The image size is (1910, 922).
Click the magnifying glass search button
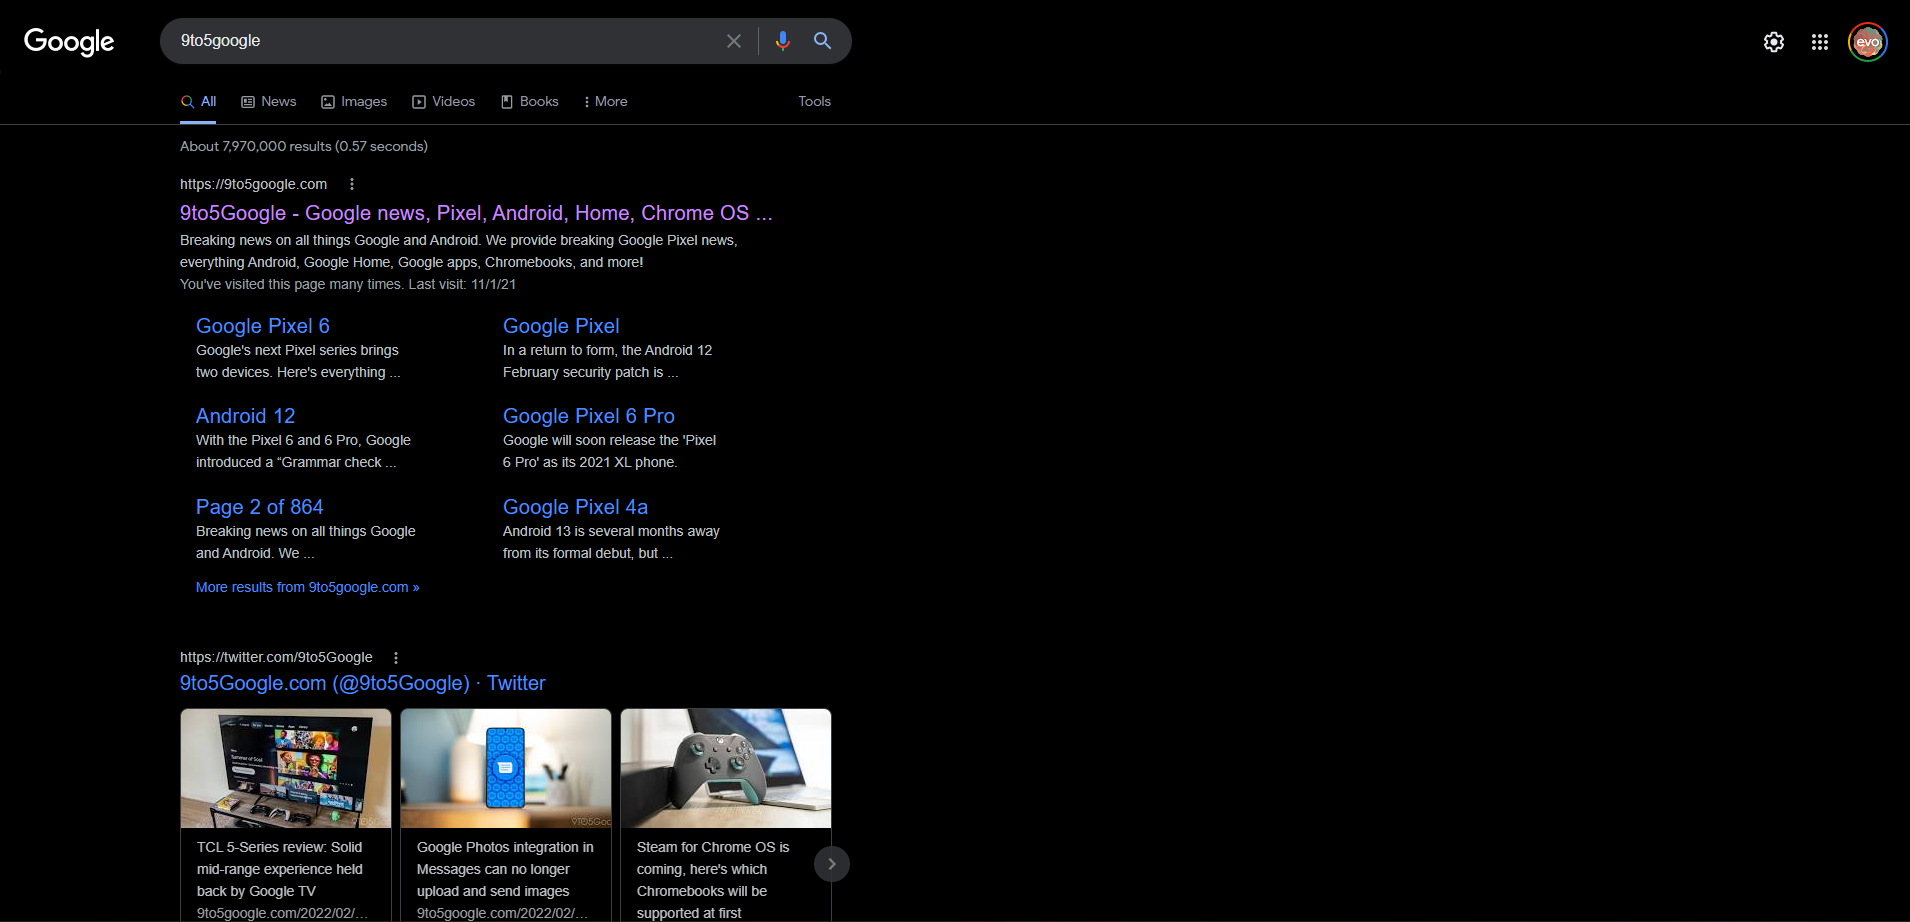coord(822,41)
